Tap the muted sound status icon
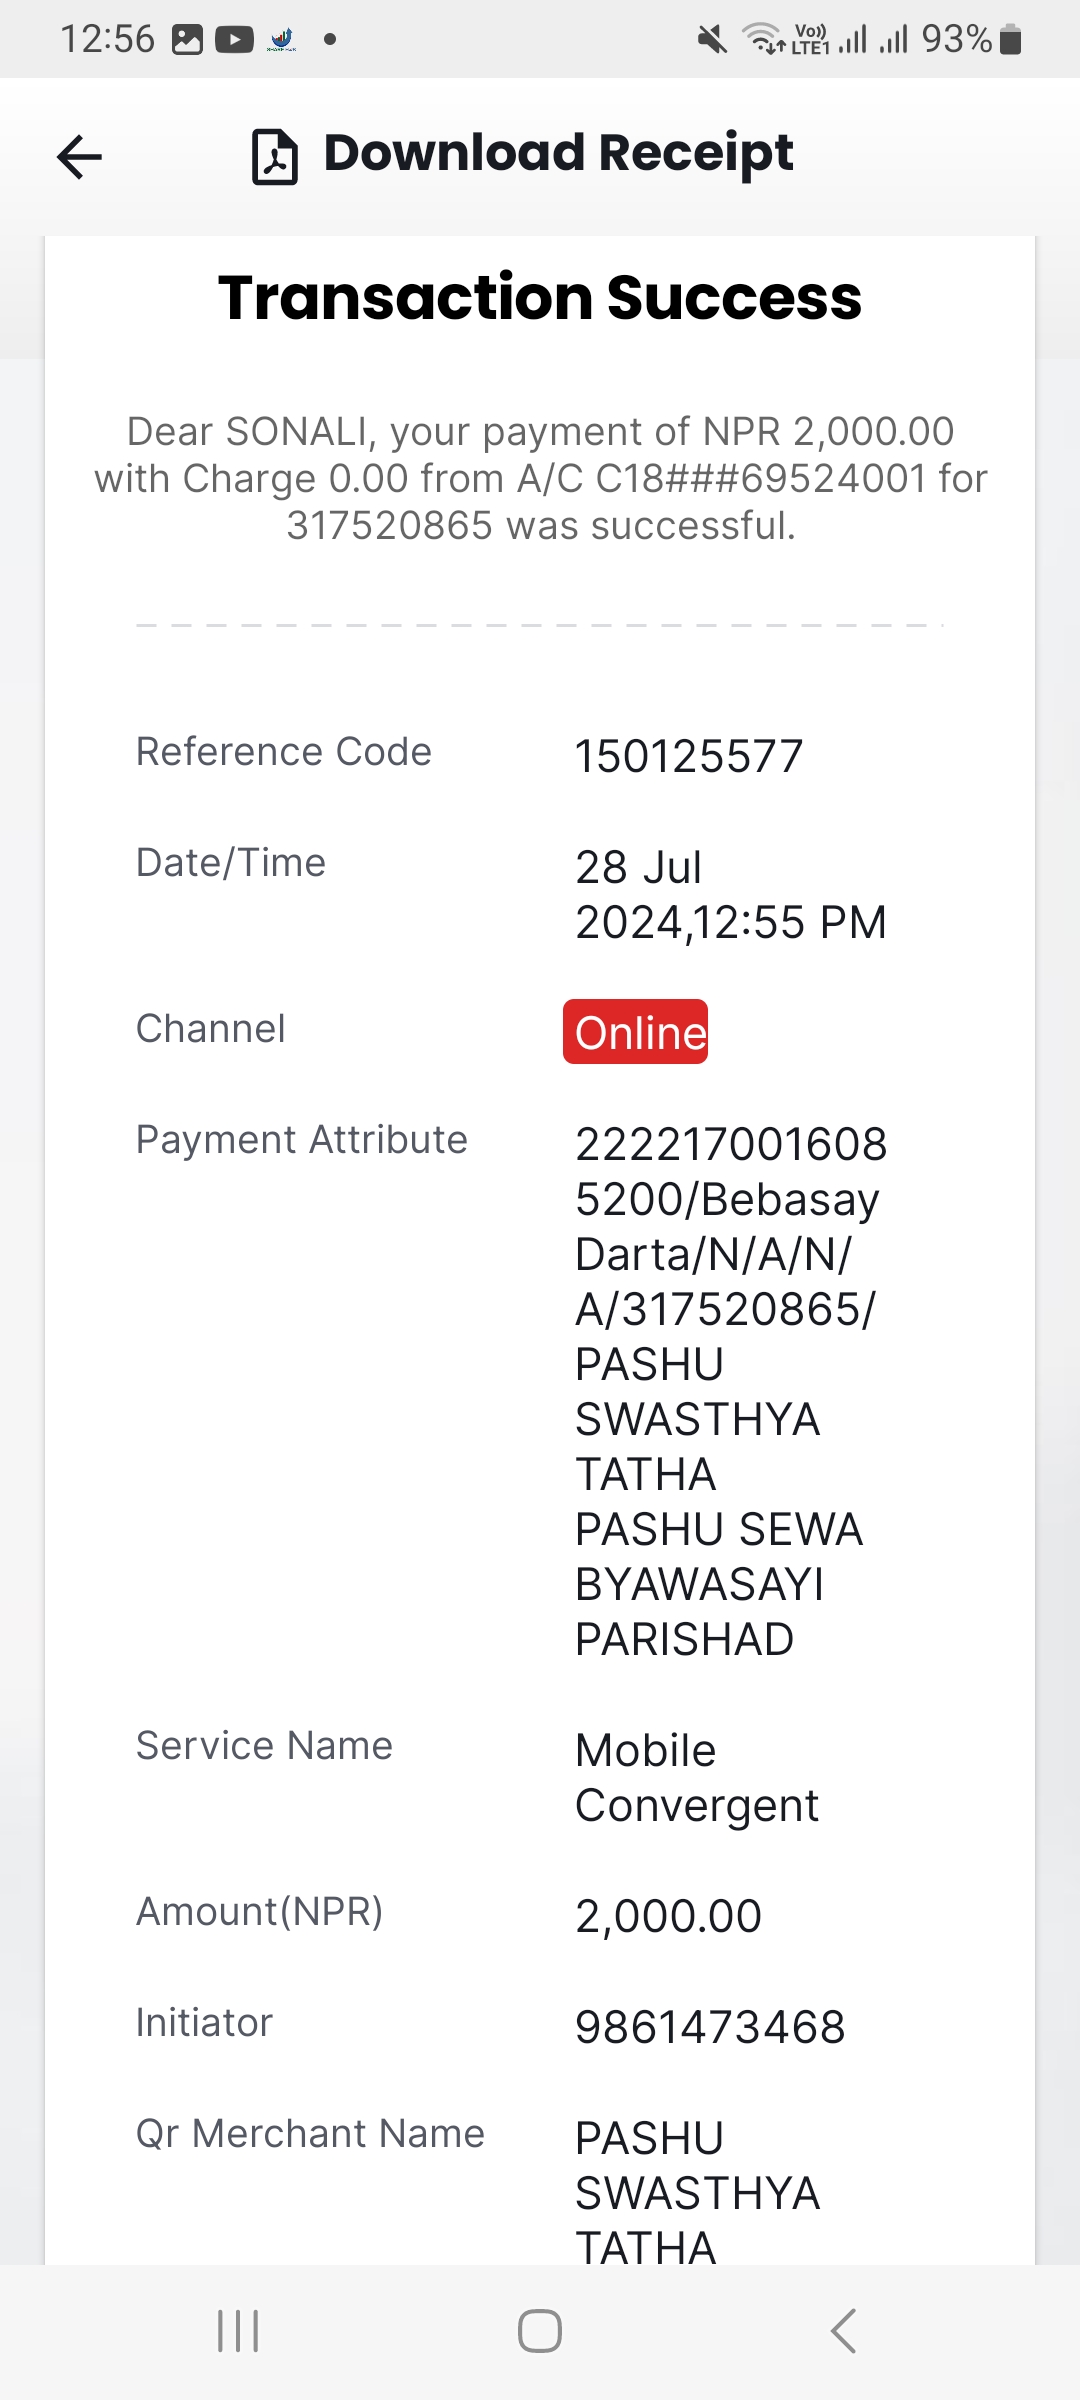Image resolution: width=1080 pixels, height=2400 pixels. [x=712, y=40]
